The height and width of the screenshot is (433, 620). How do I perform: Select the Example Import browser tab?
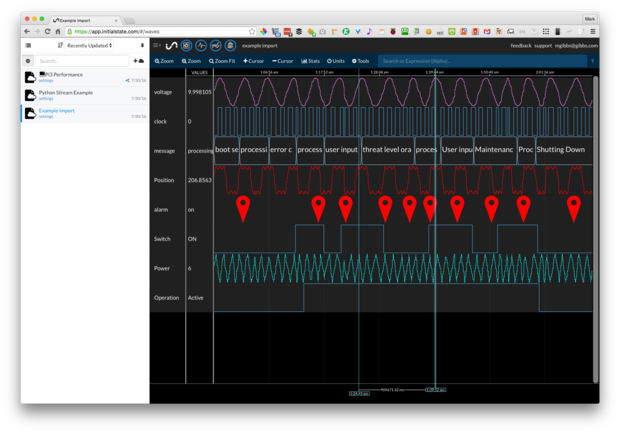[85, 20]
